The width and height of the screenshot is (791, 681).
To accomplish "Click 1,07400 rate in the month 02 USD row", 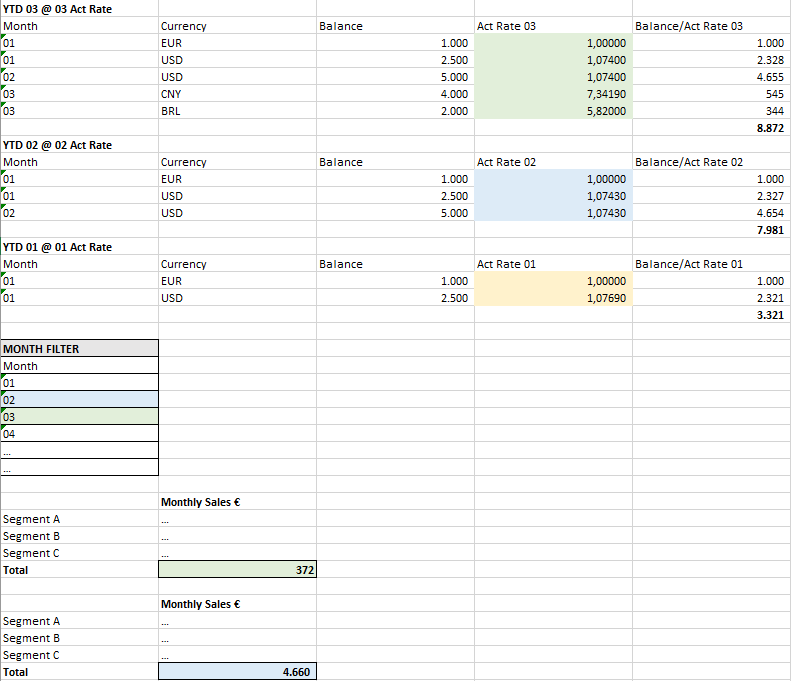I will click(553, 77).
